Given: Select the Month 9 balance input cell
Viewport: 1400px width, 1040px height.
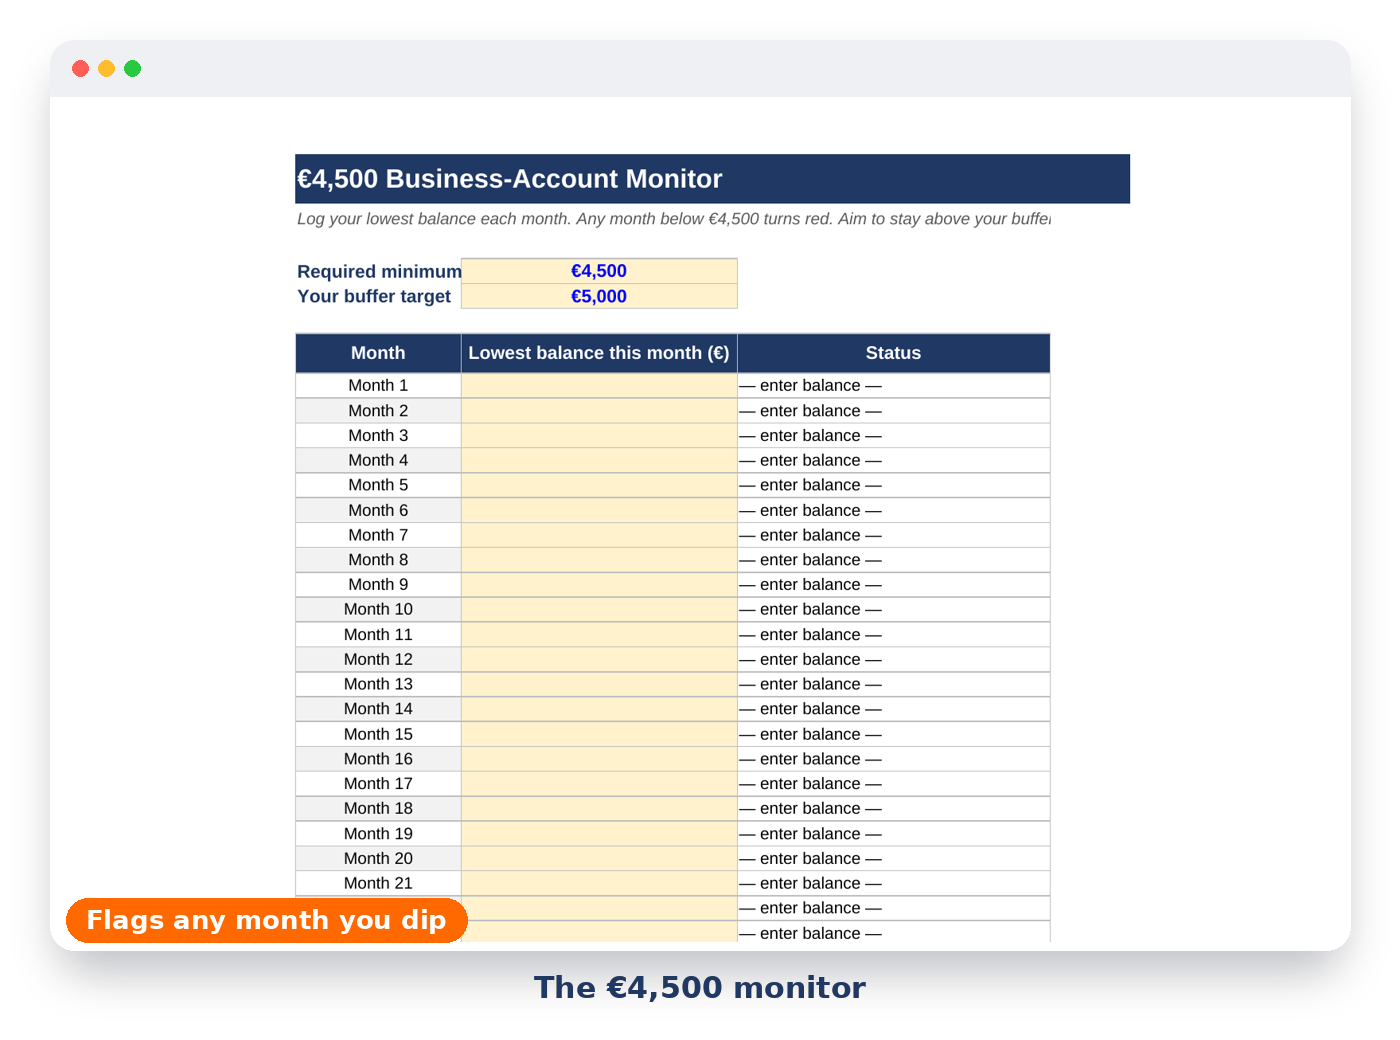Looking at the screenshot, I should [x=599, y=585].
